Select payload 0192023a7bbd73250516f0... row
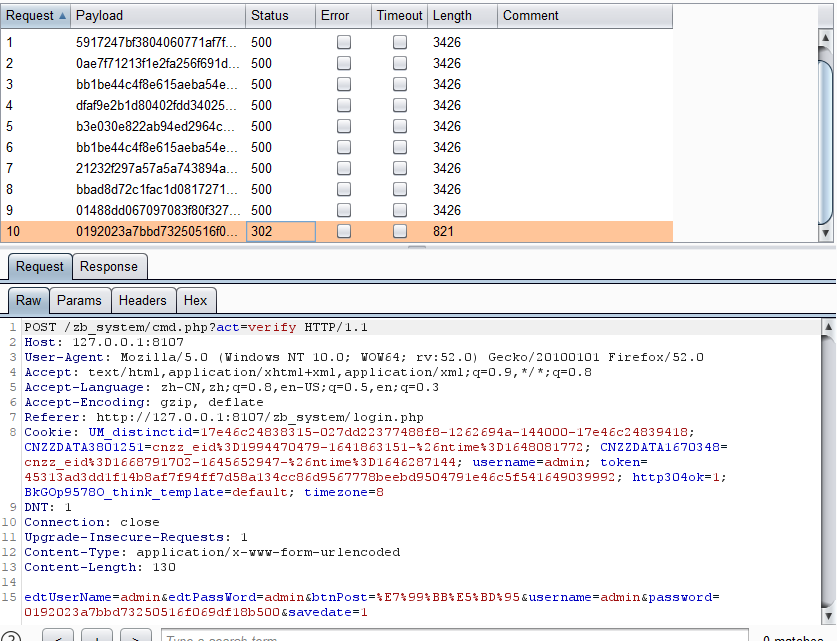Image resolution: width=837 pixels, height=641 pixels. (336, 231)
